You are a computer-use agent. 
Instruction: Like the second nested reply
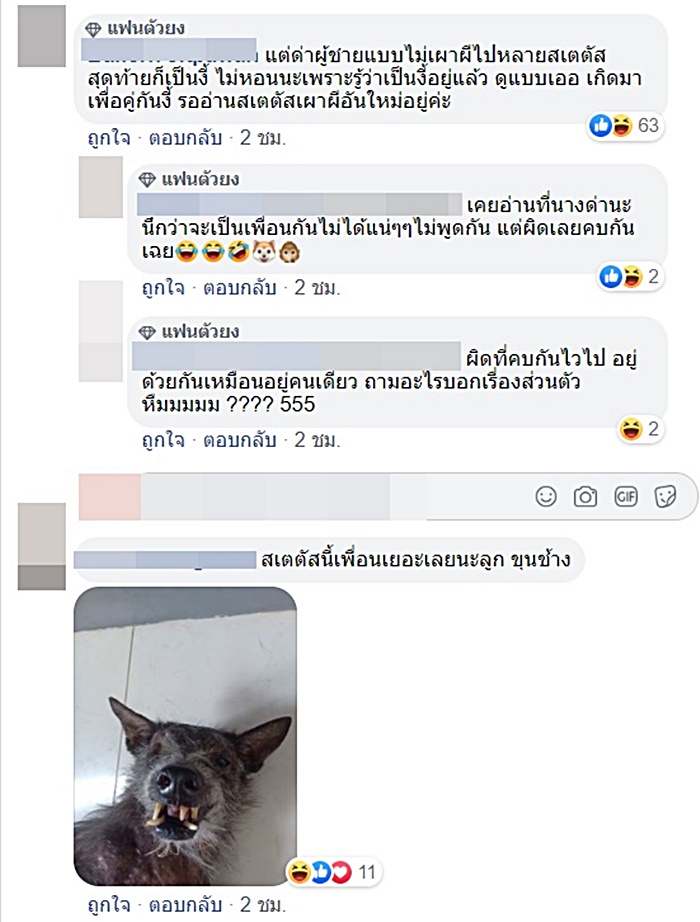click(164, 440)
